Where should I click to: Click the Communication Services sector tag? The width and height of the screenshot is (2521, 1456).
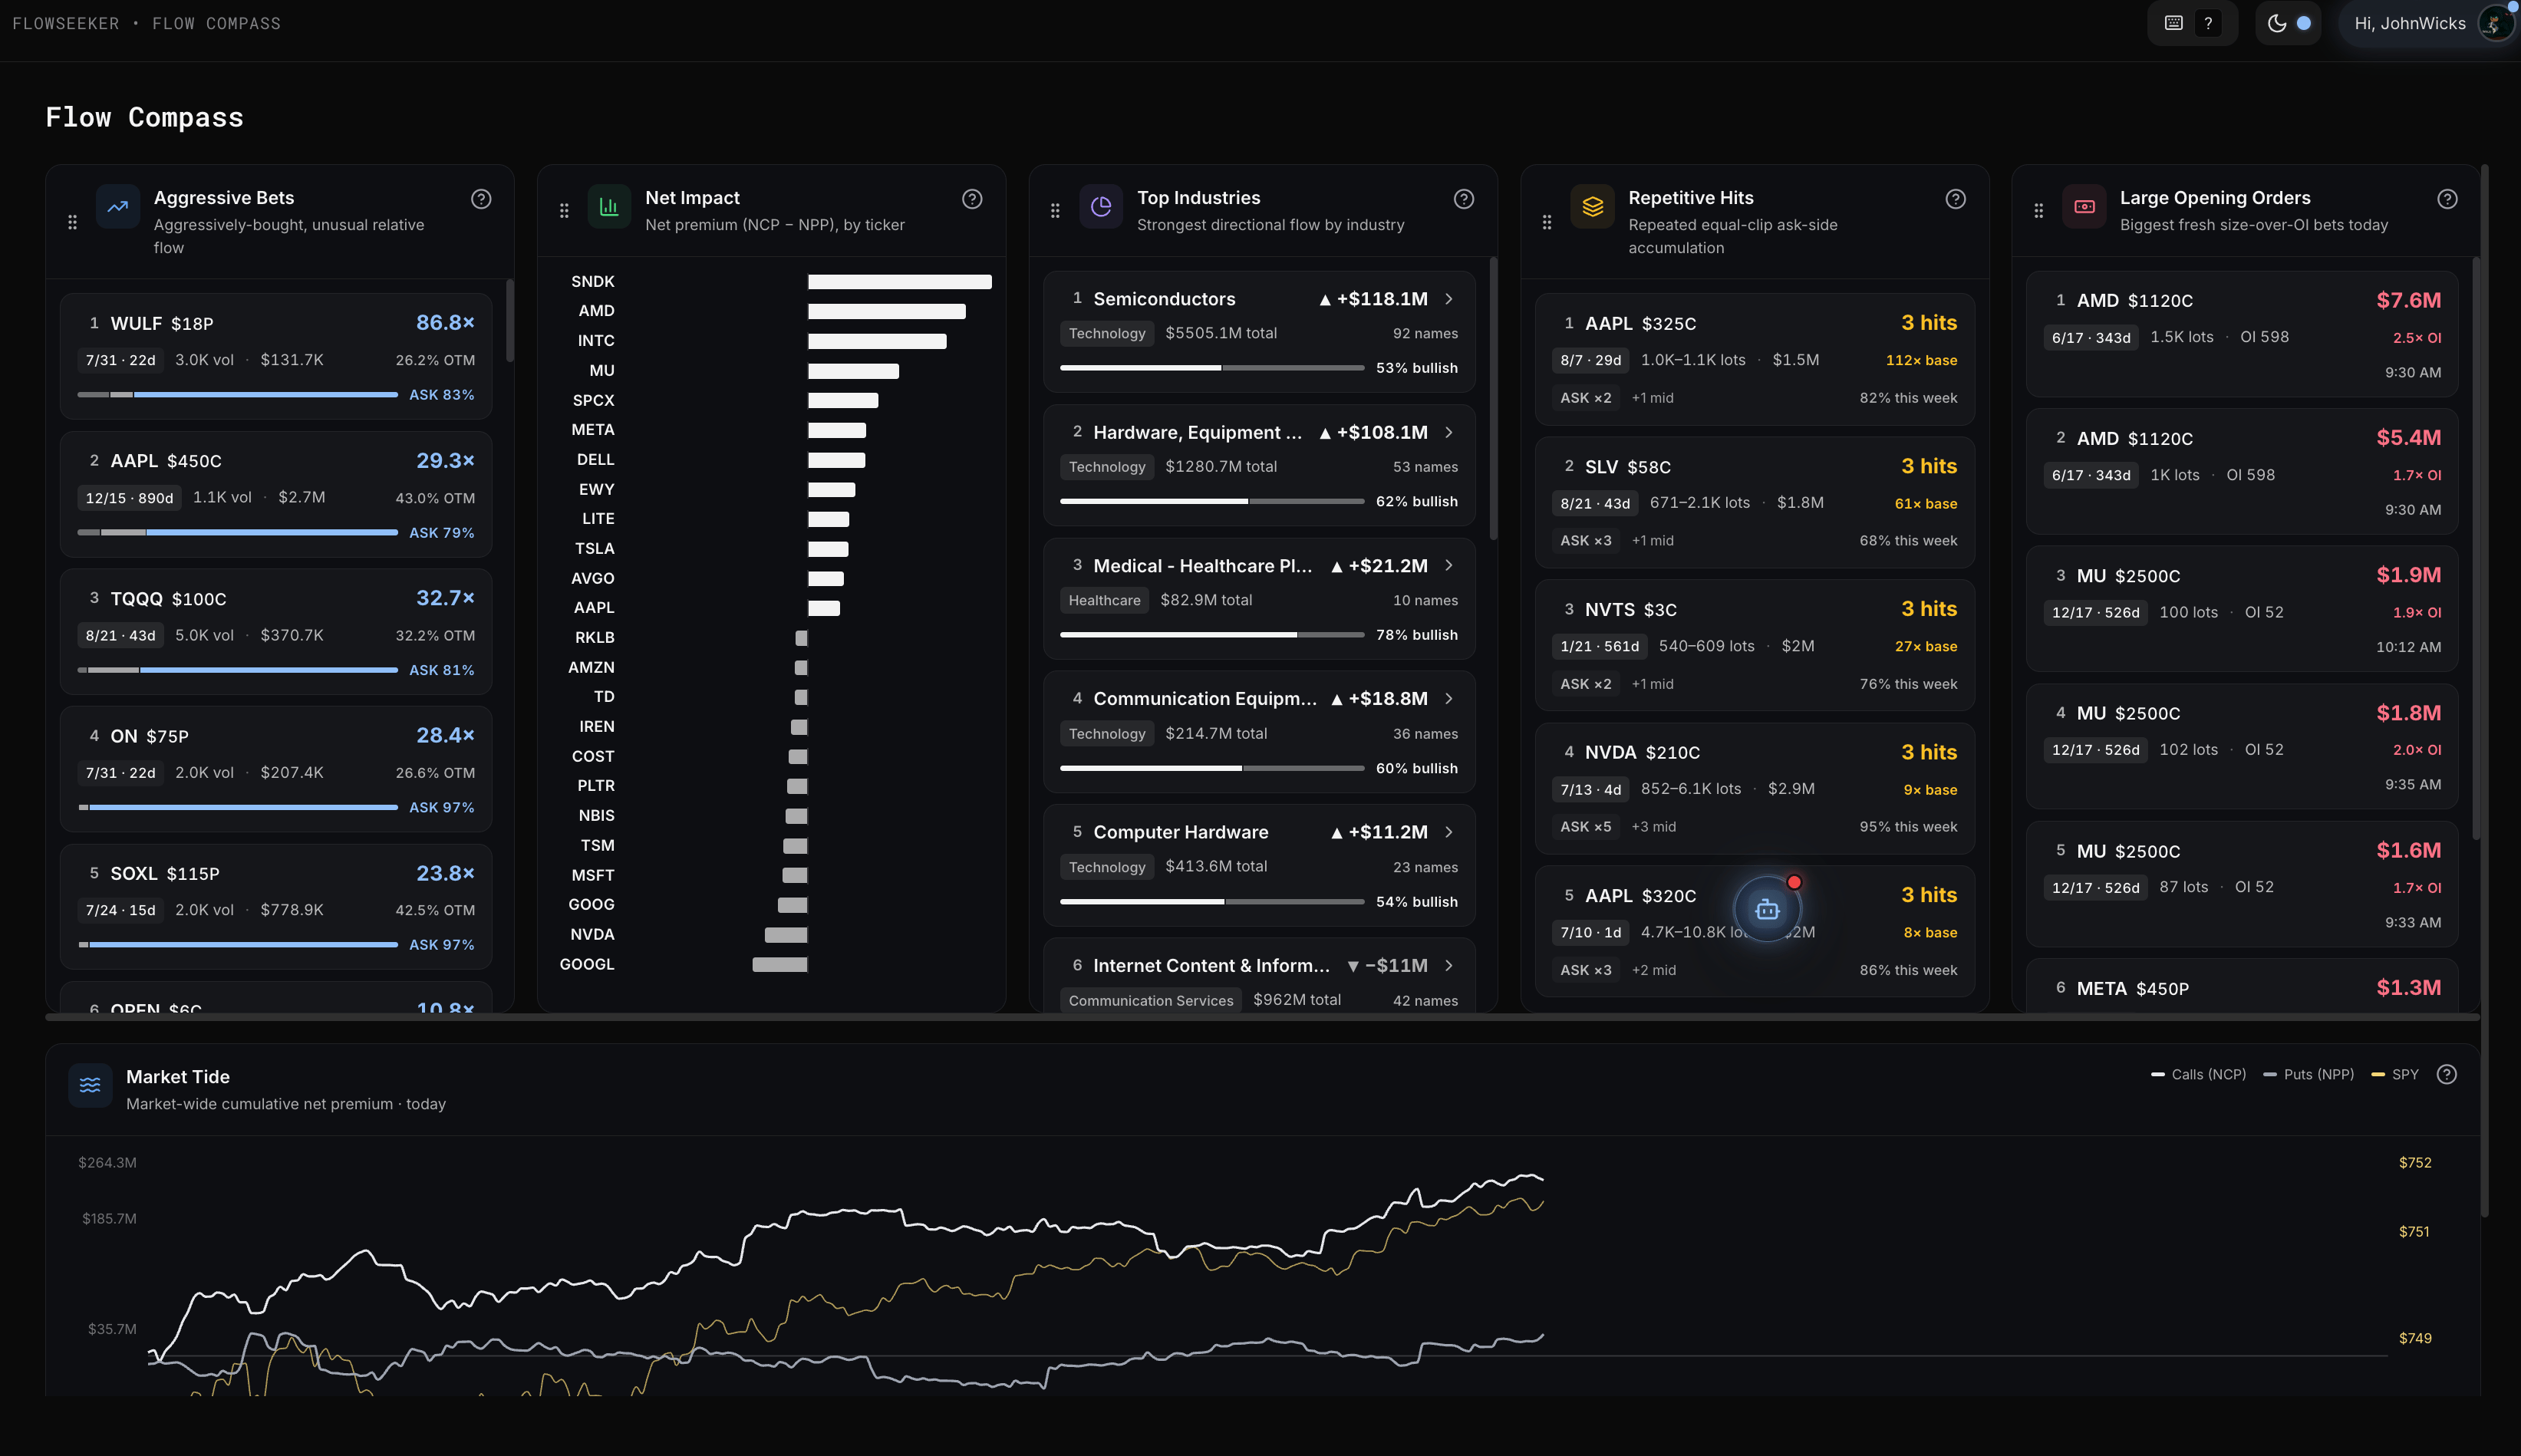[1151, 1000]
